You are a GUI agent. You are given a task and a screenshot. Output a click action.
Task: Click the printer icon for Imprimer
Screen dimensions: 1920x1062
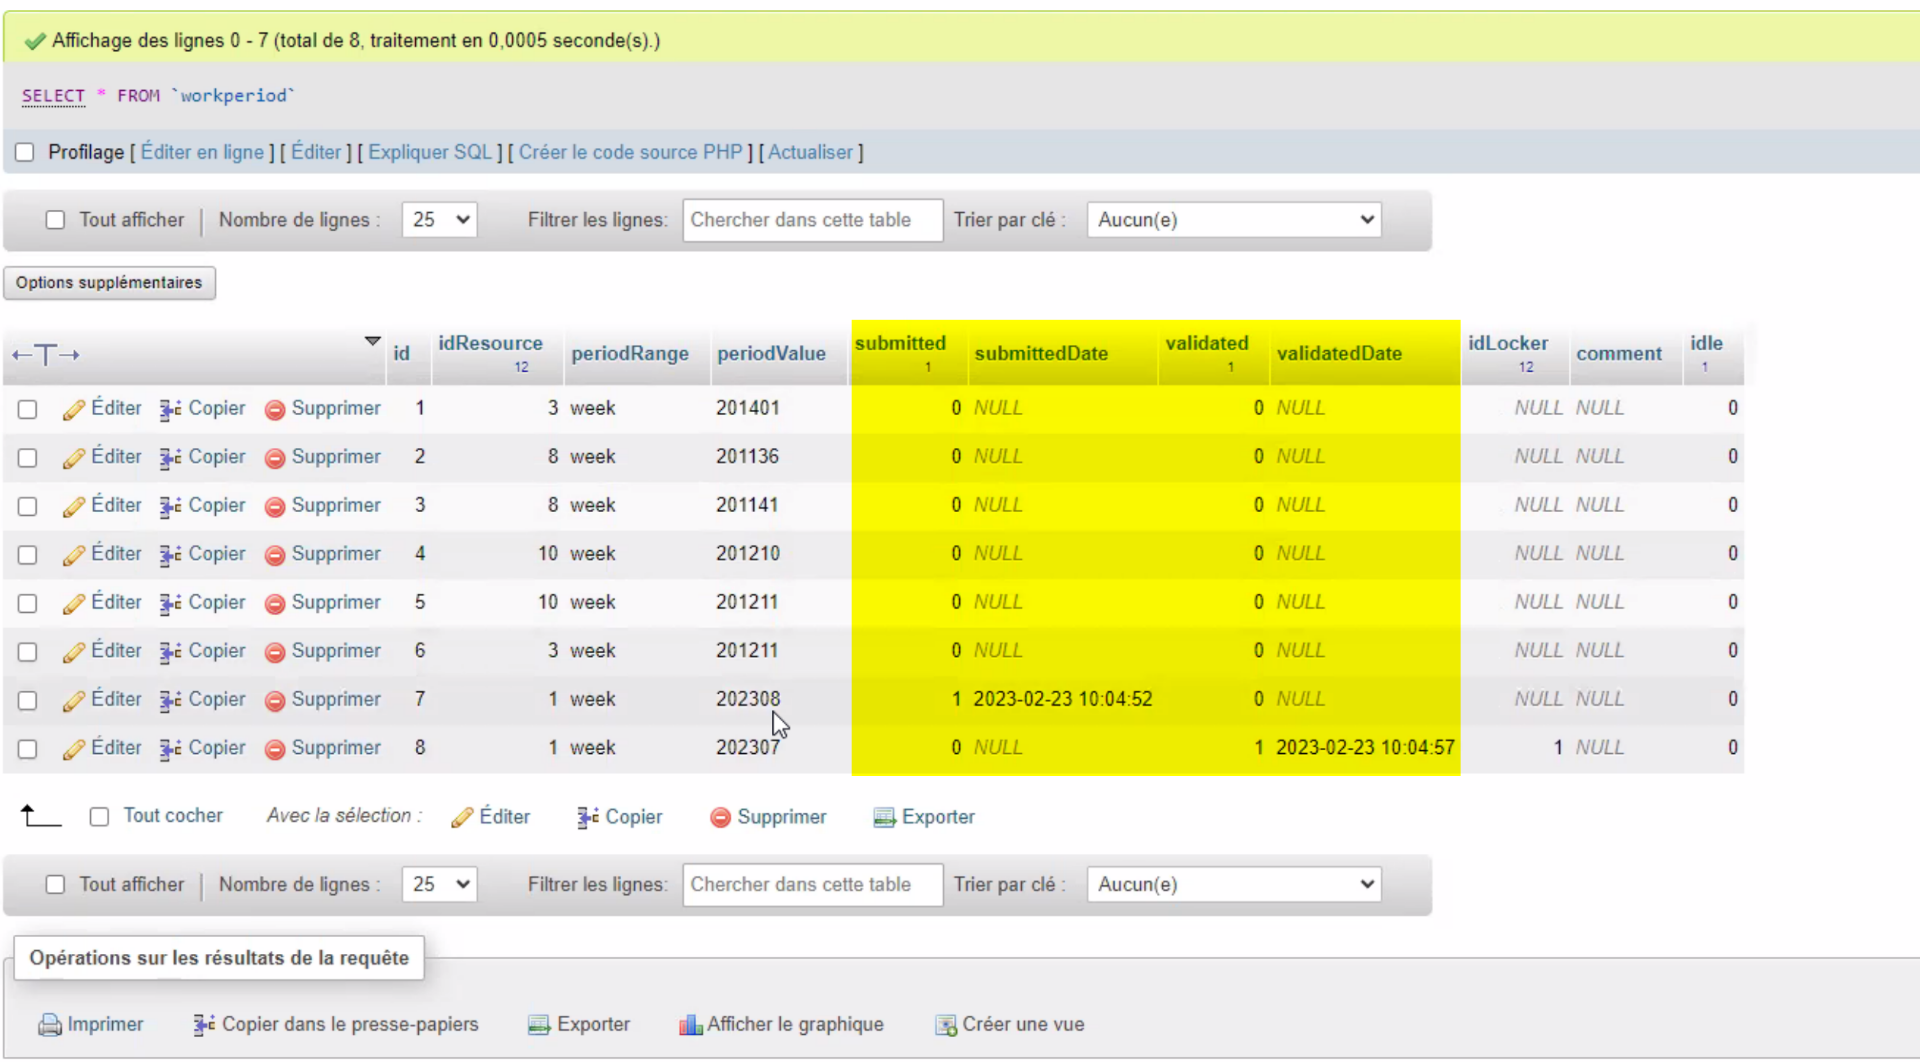coord(49,1025)
